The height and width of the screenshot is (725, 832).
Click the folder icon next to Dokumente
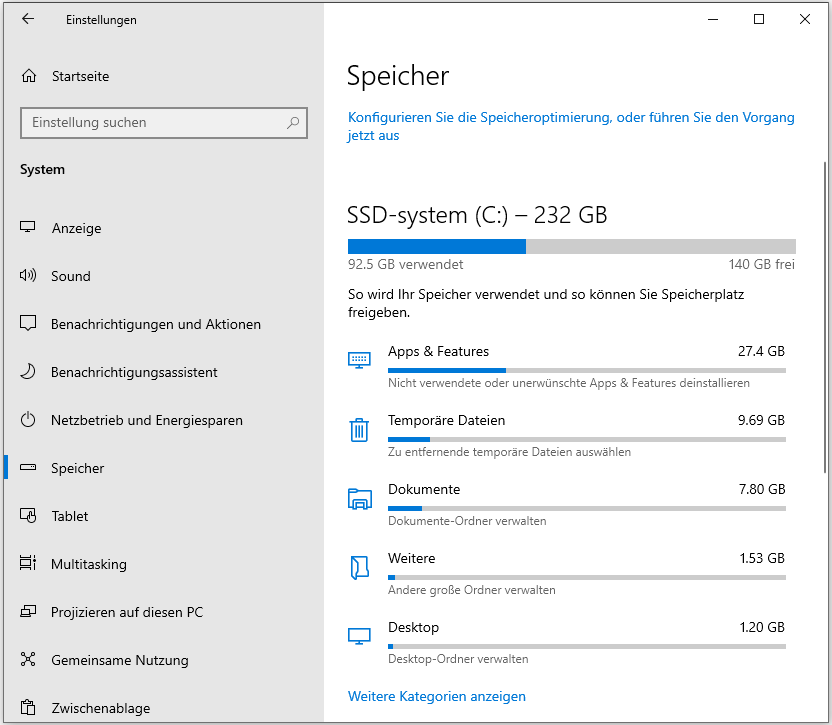[x=359, y=498]
